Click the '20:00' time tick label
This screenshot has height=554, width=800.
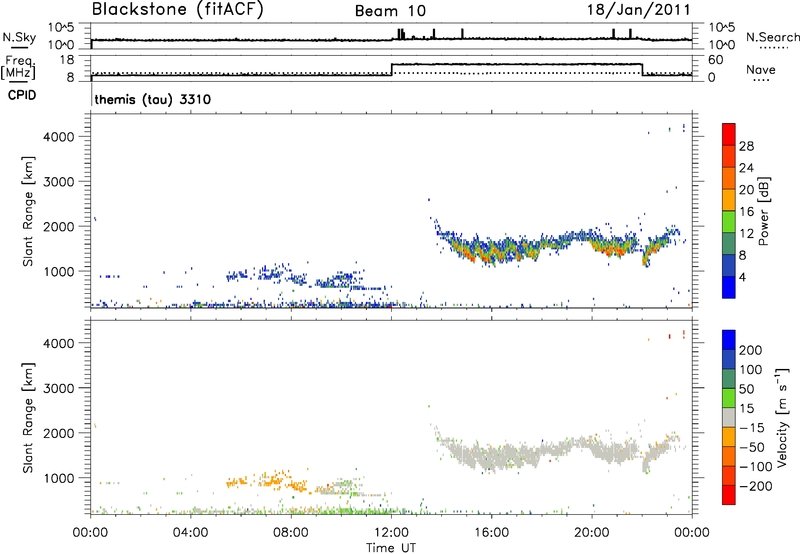[591, 533]
